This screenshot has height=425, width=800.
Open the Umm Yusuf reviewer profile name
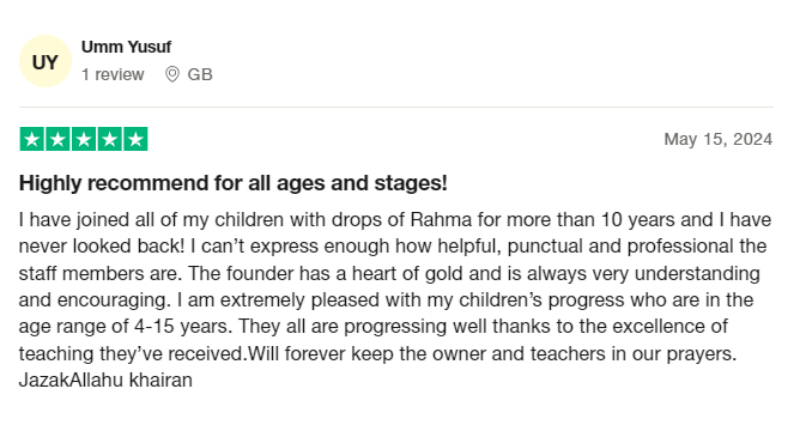pos(126,47)
